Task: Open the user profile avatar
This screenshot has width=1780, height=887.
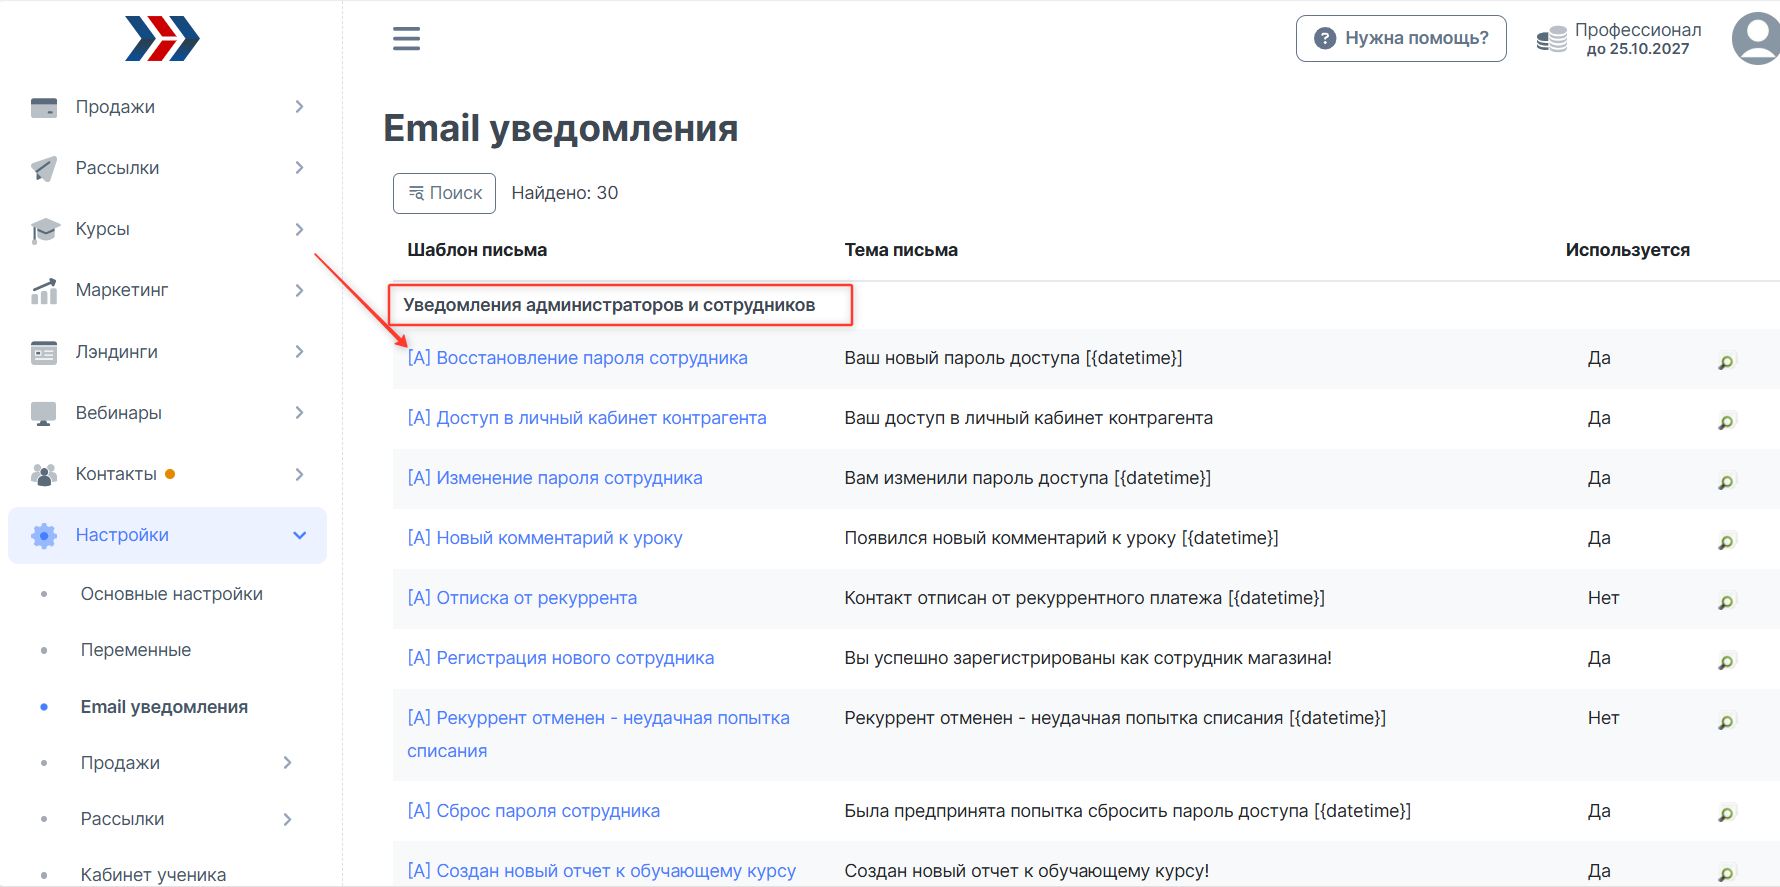Action: [x=1757, y=38]
